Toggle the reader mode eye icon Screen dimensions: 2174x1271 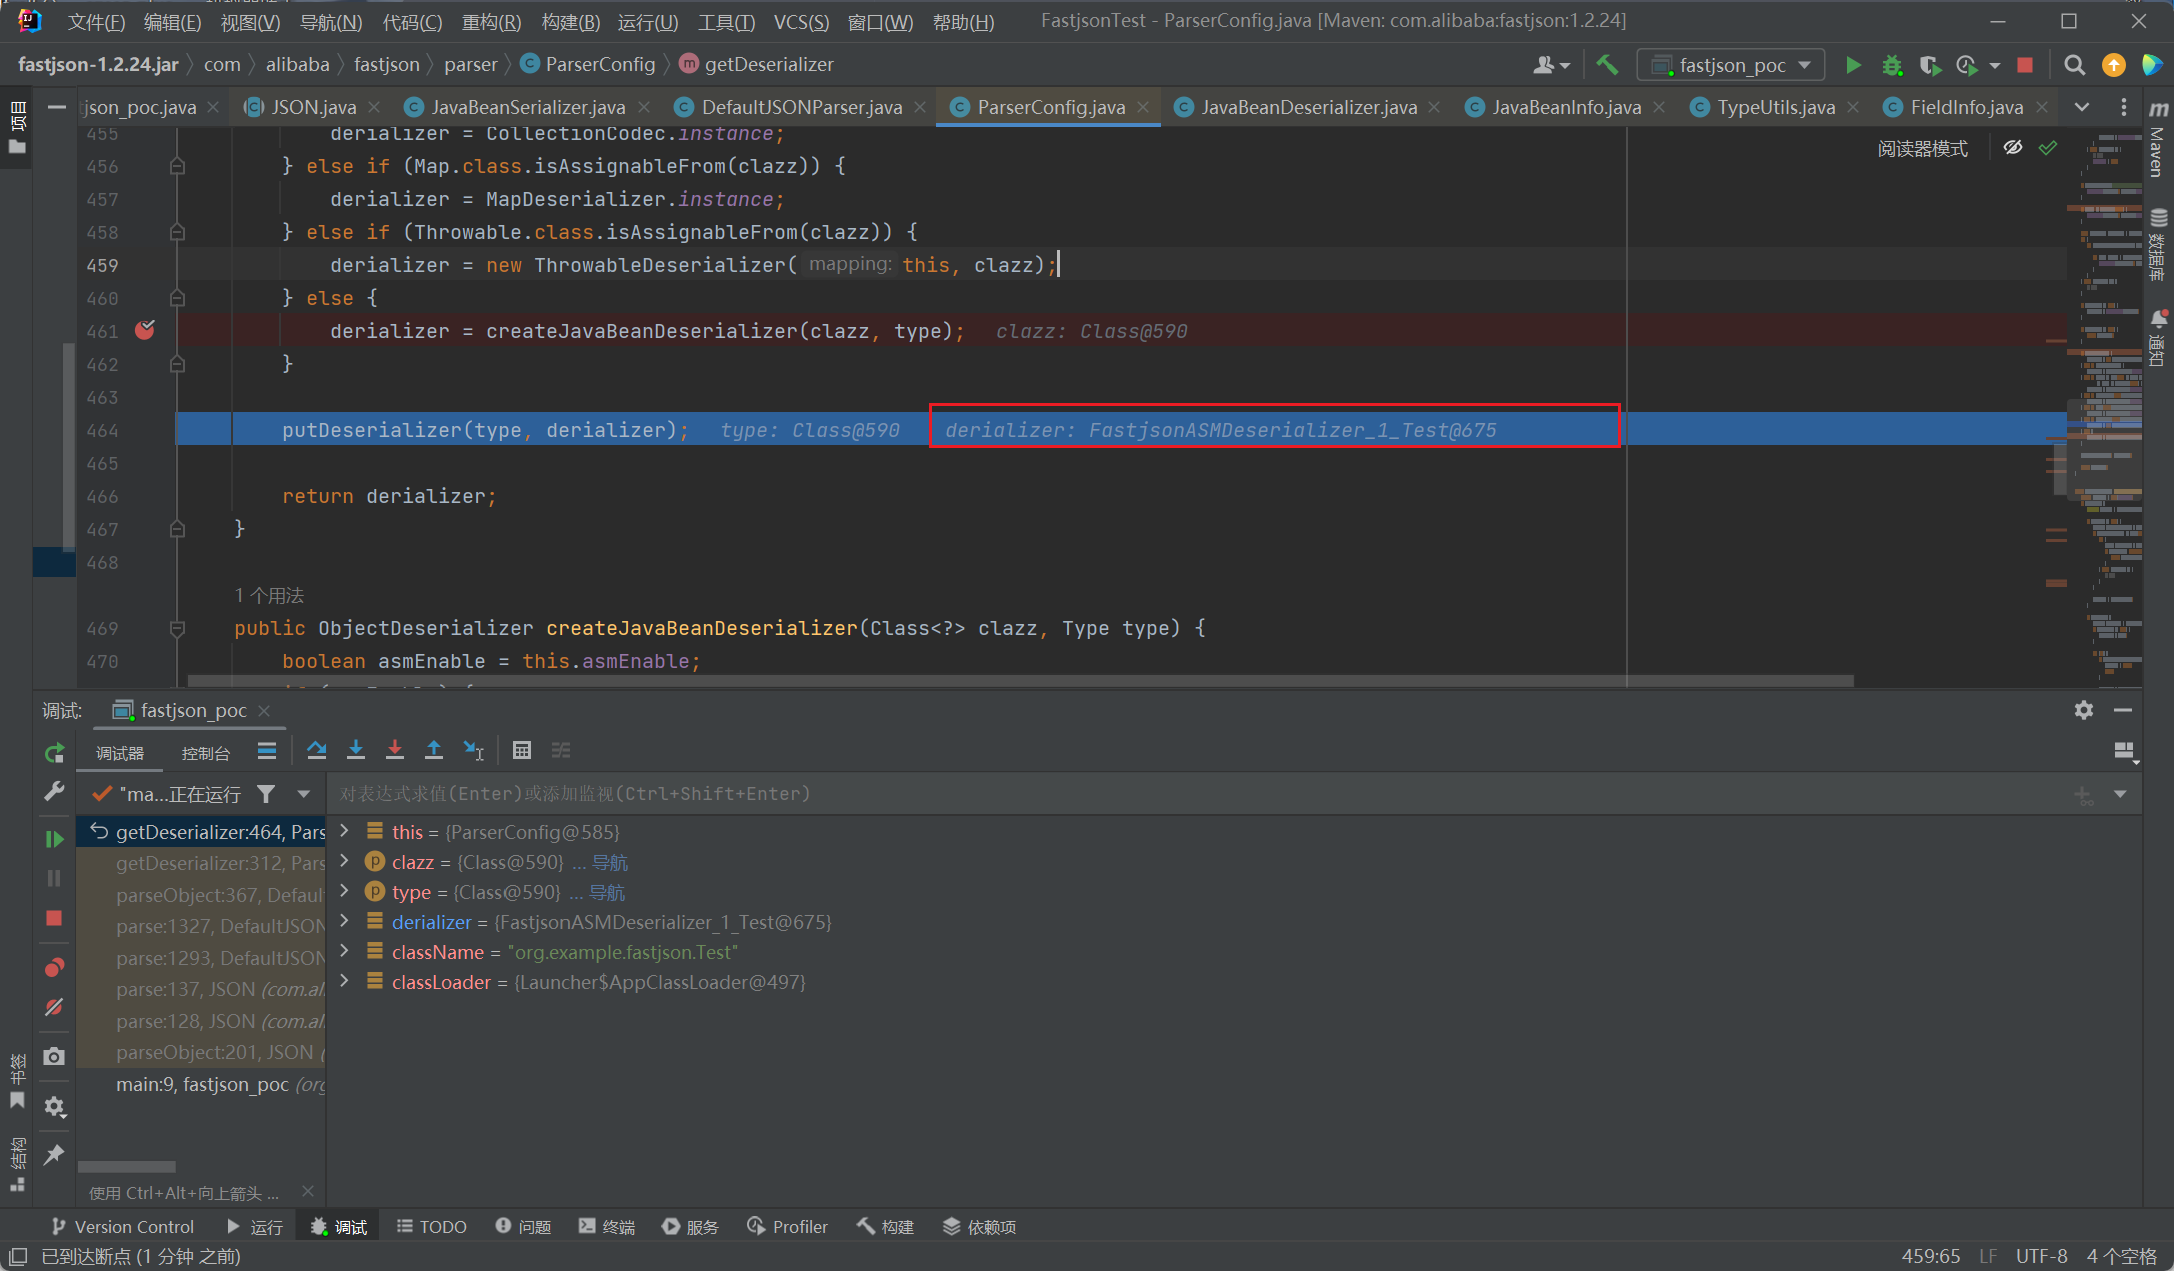point(2013,148)
